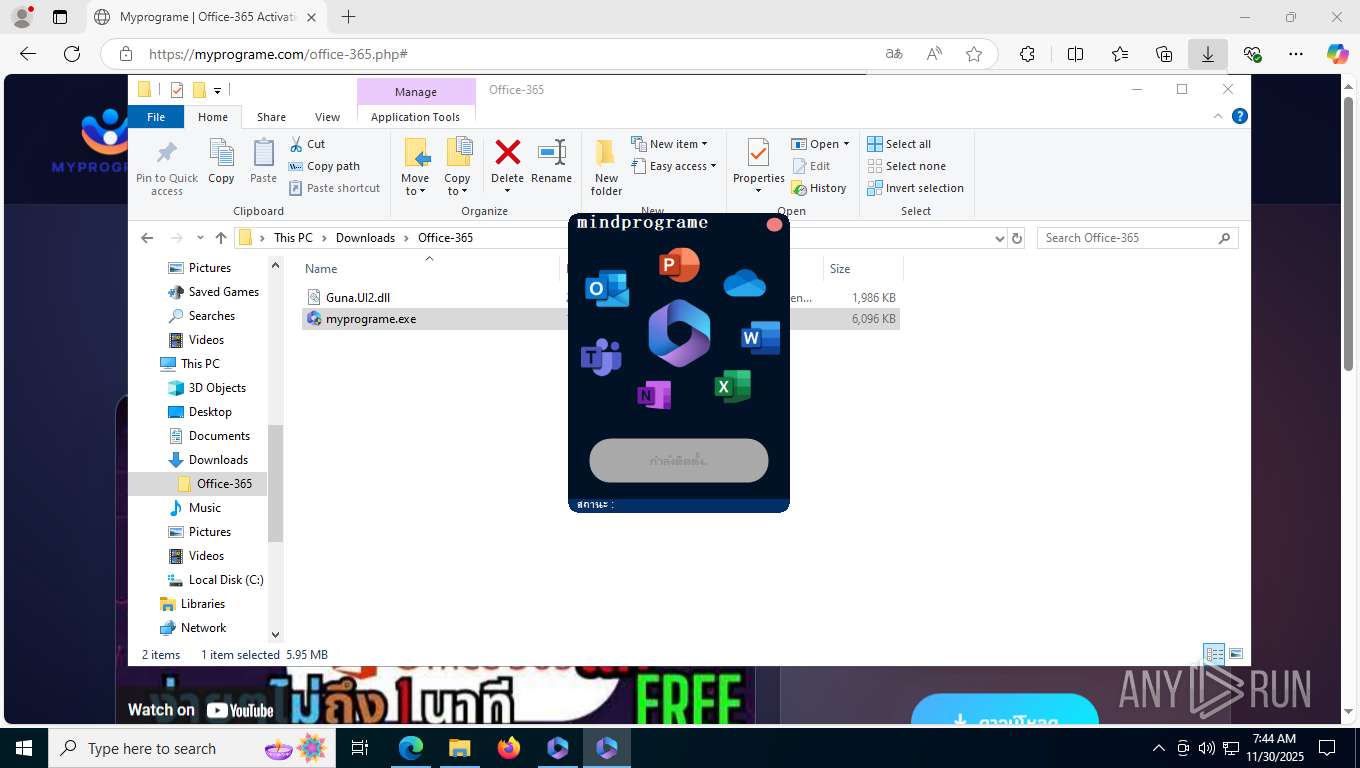The height and width of the screenshot is (768, 1360).
Task: Go up one folder level
Action: pos(221,238)
